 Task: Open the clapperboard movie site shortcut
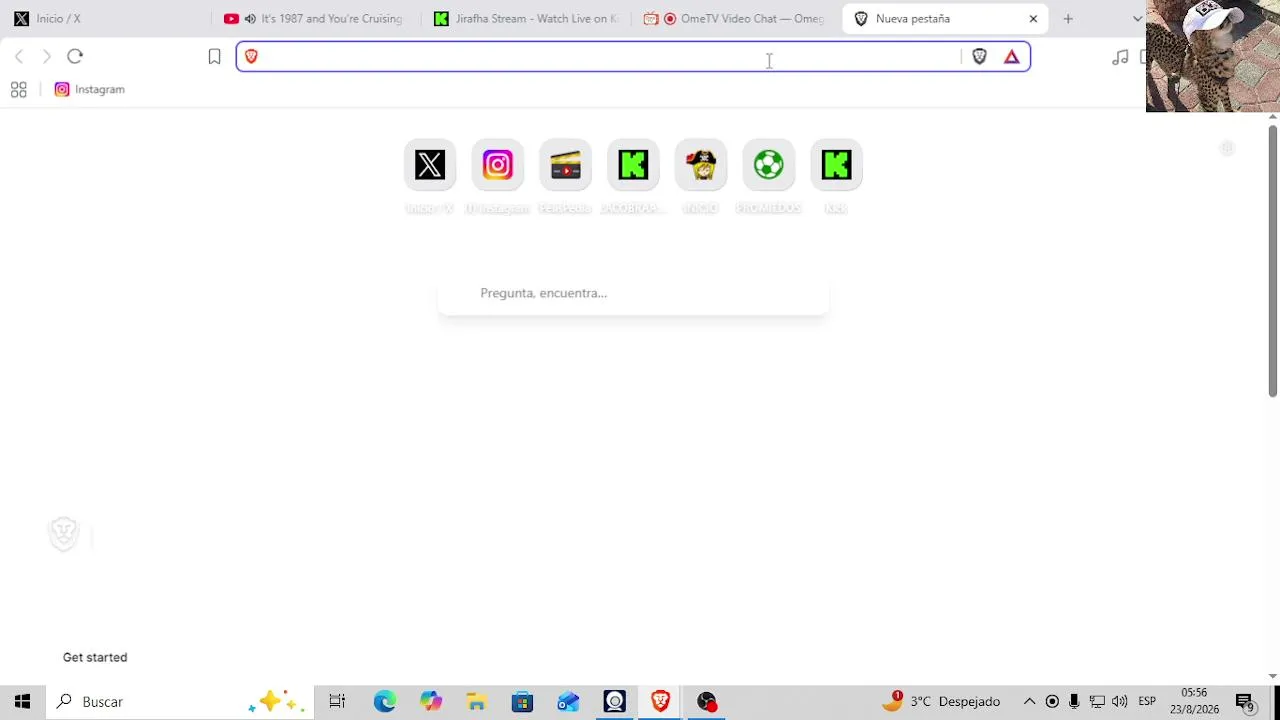pyautogui.click(x=565, y=165)
